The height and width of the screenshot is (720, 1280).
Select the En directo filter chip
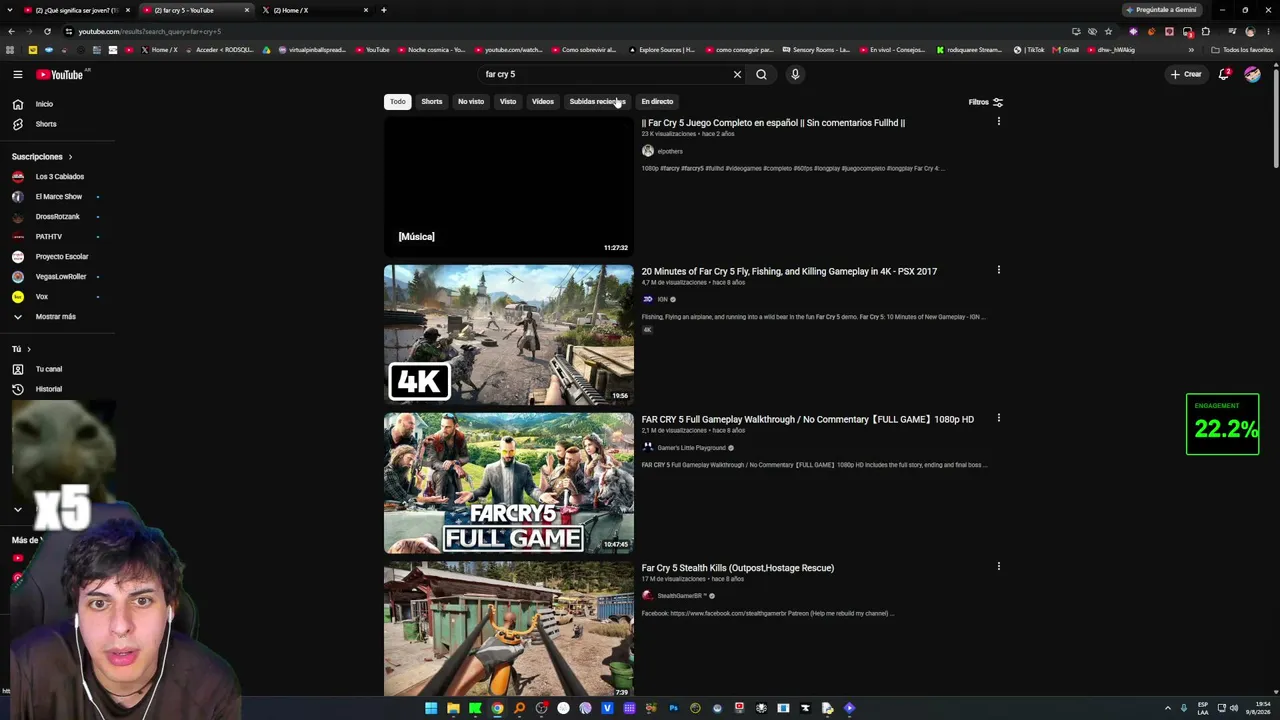tap(657, 102)
